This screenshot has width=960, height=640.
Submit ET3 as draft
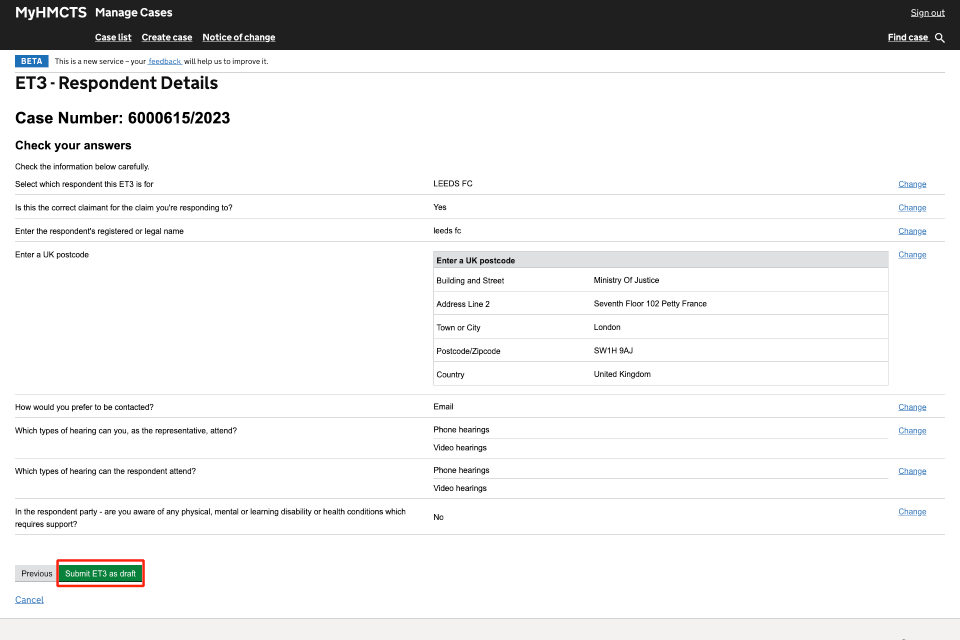point(101,574)
